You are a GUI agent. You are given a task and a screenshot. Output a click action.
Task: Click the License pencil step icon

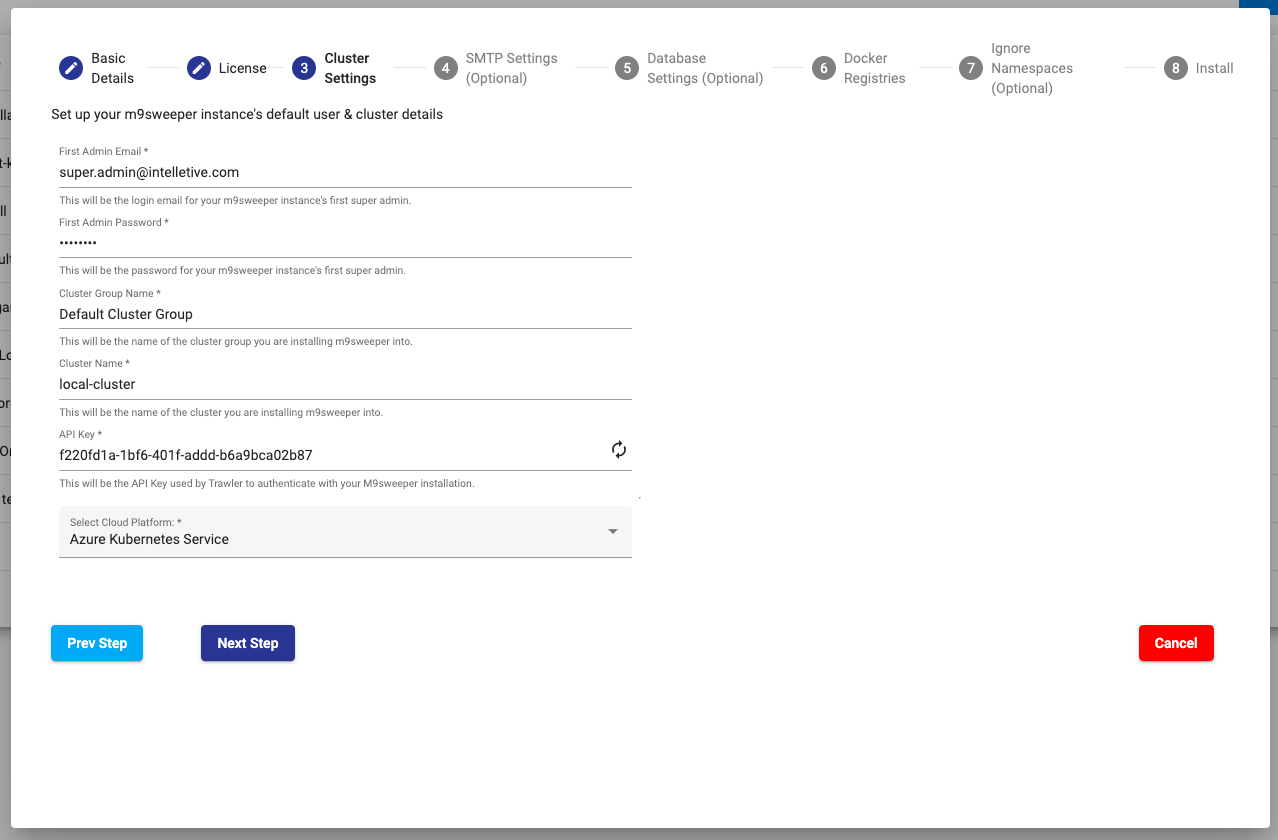coord(199,68)
